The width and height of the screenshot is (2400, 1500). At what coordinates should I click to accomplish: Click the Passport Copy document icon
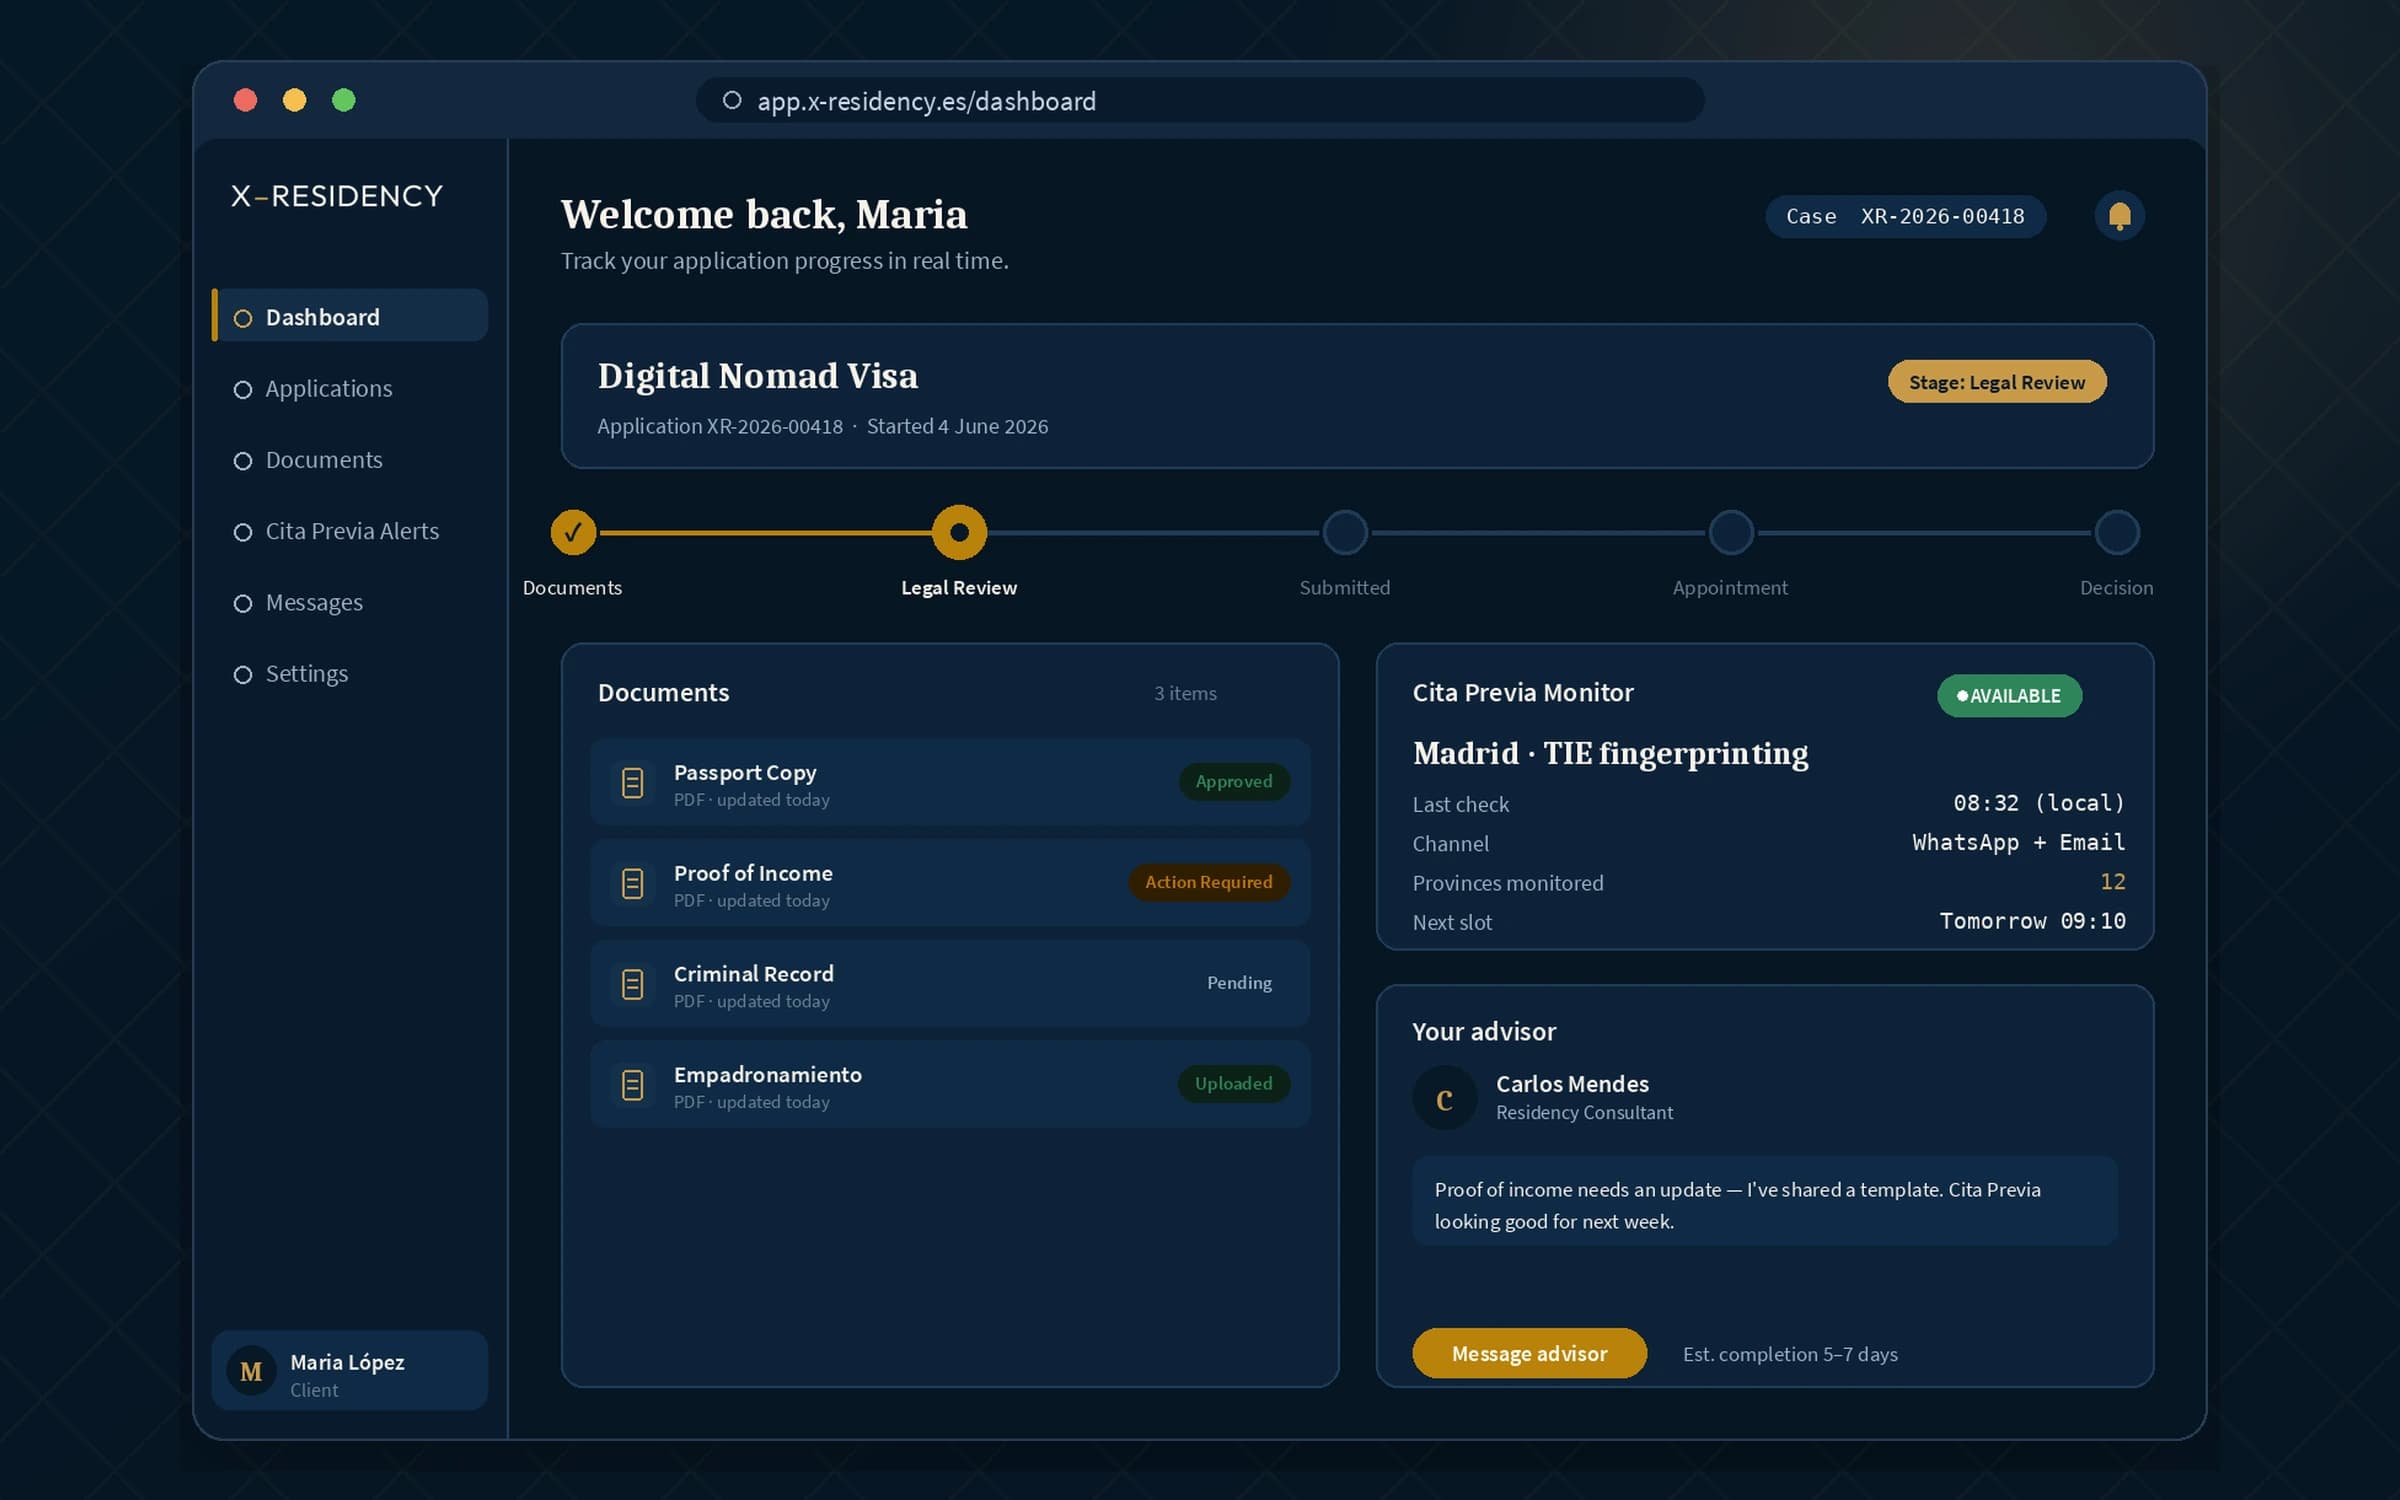tap(632, 782)
